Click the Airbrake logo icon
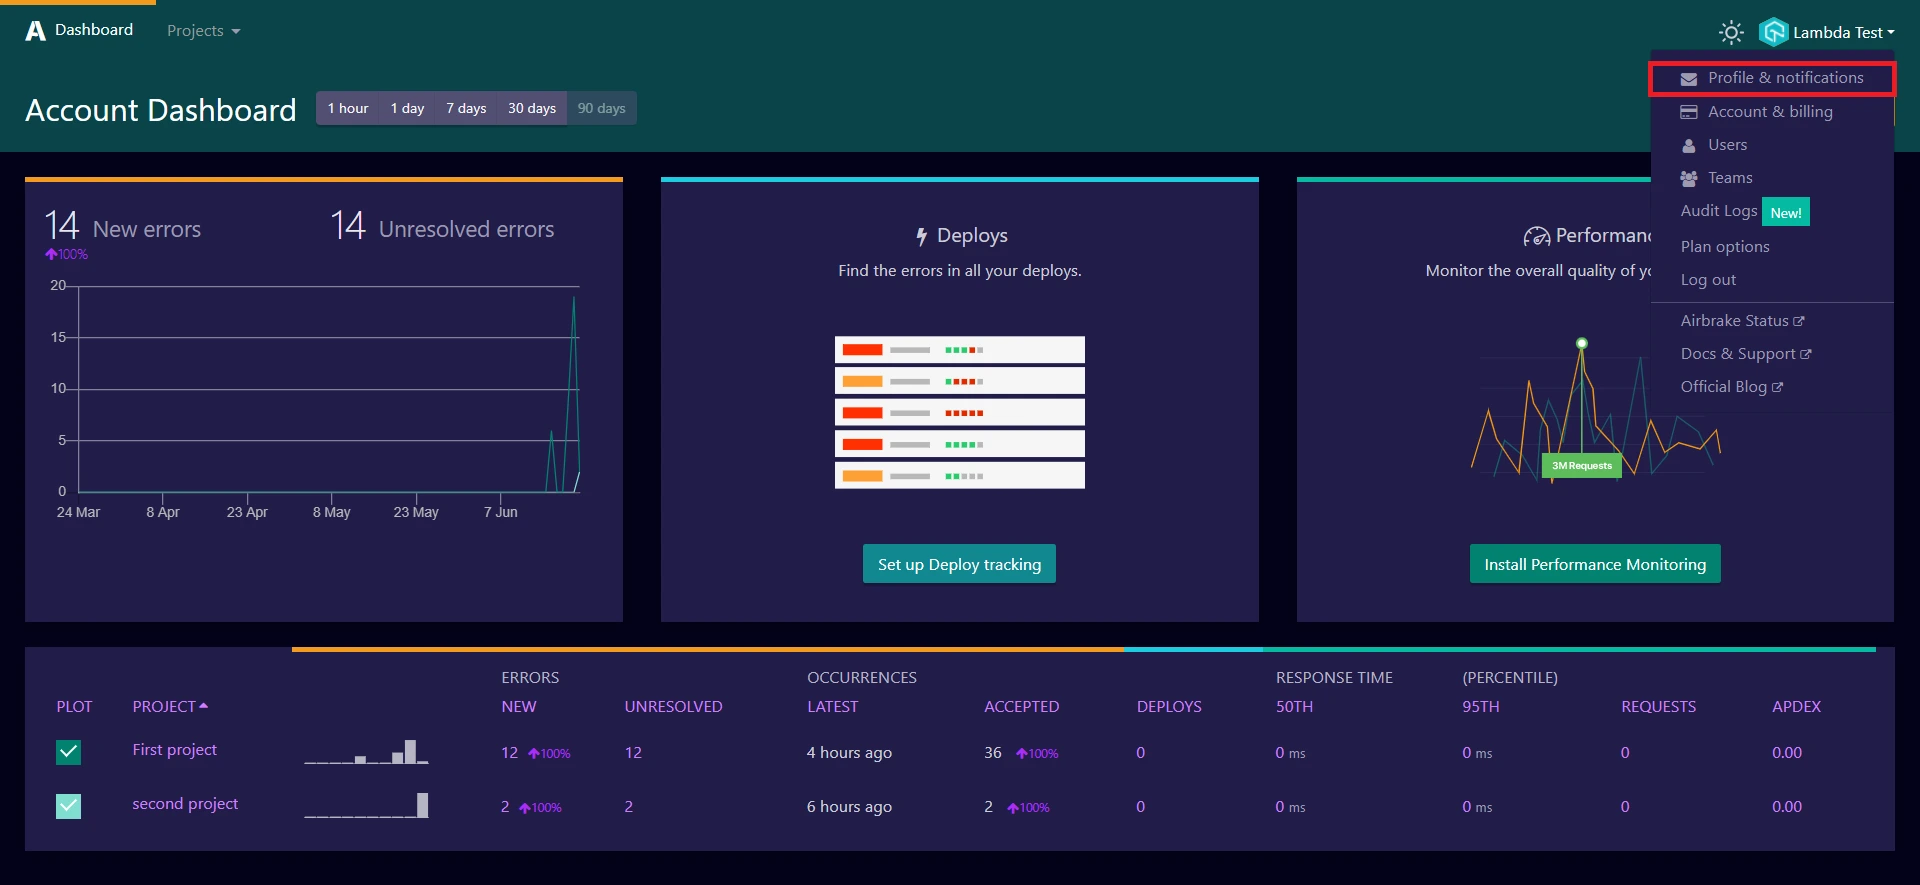Screen dimensions: 1920x885 coord(36,31)
